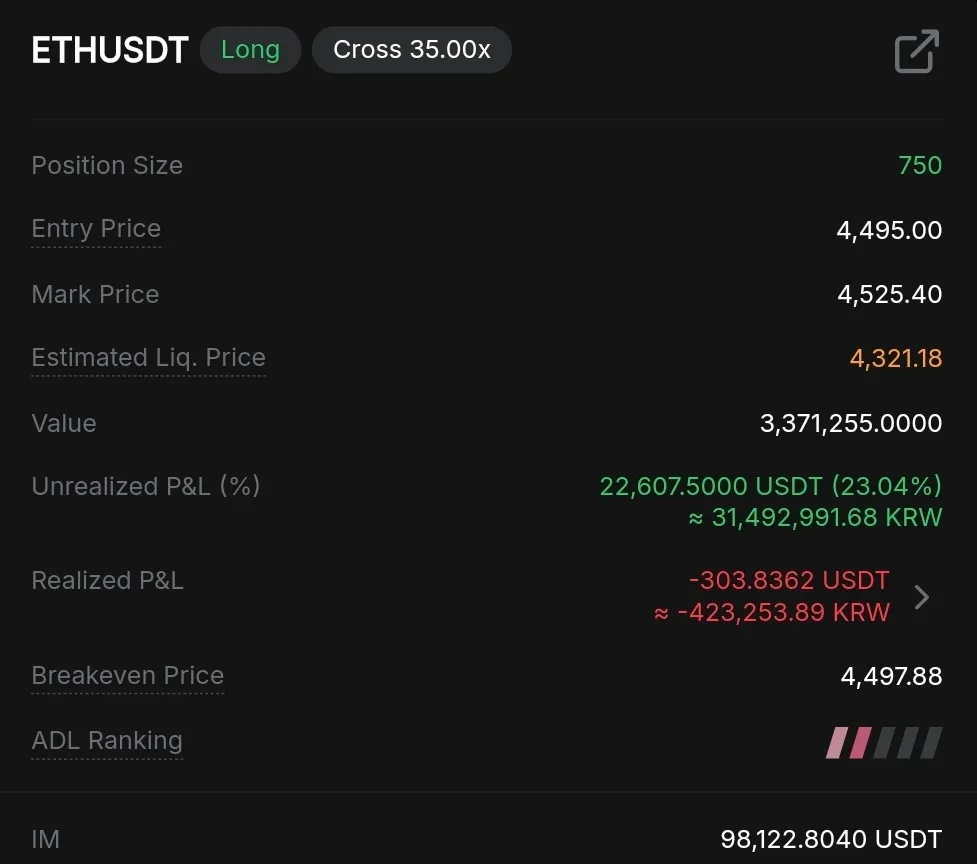Click the Long position badge

click(x=250, y=50)
